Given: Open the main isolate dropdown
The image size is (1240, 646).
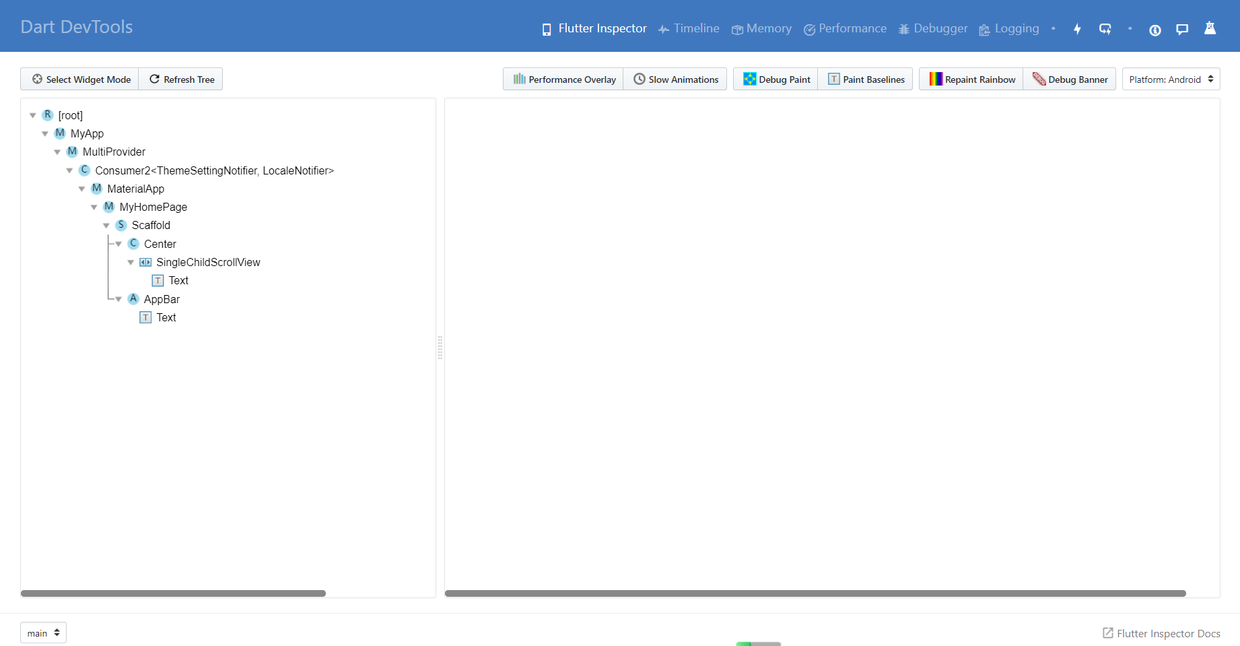Looking at the screenshot, I should click(43, 633).
